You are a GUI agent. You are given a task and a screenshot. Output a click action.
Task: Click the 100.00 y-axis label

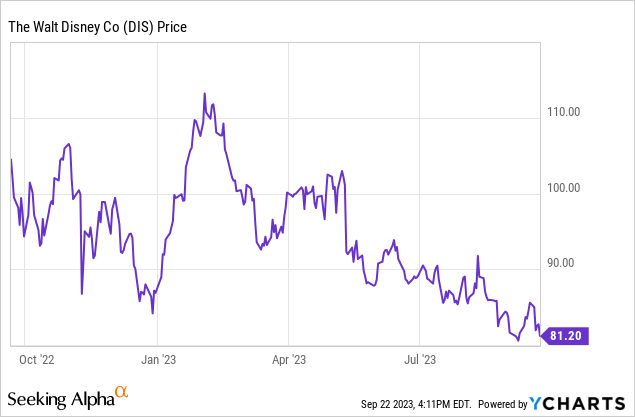coord(567,188)
